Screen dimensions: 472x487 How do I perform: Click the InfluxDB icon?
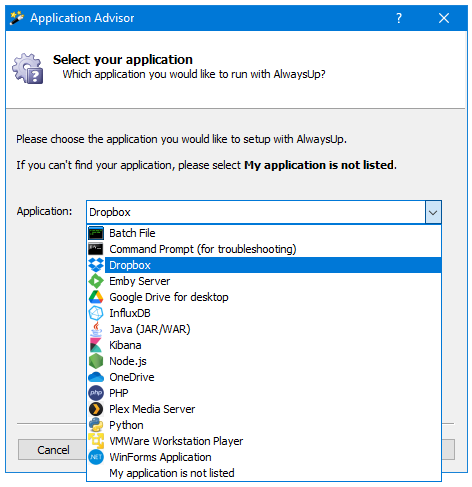click(96, 313)
